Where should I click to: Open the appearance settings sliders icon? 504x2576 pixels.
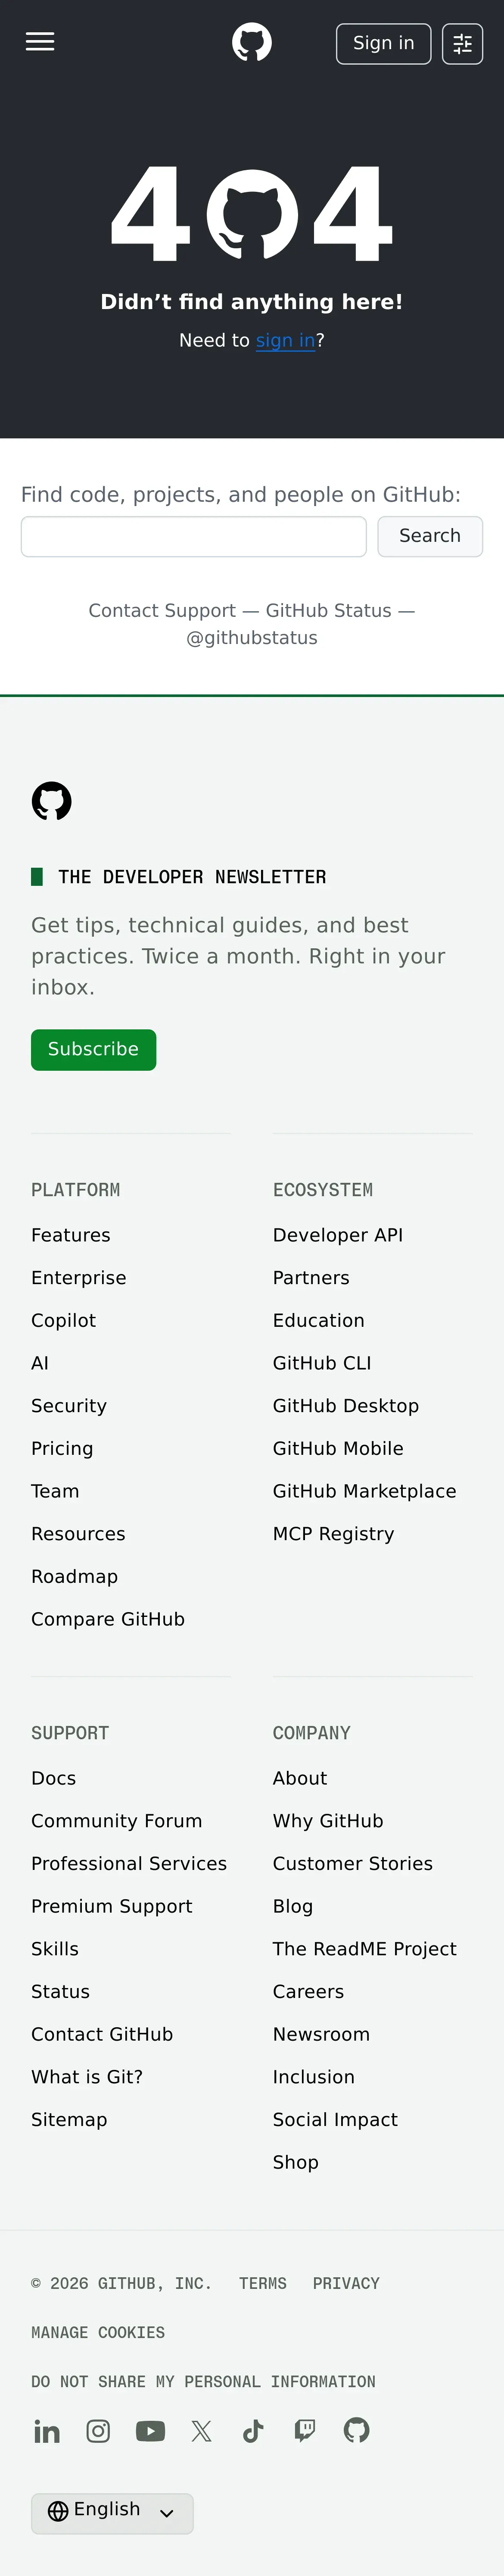point(462,44)
